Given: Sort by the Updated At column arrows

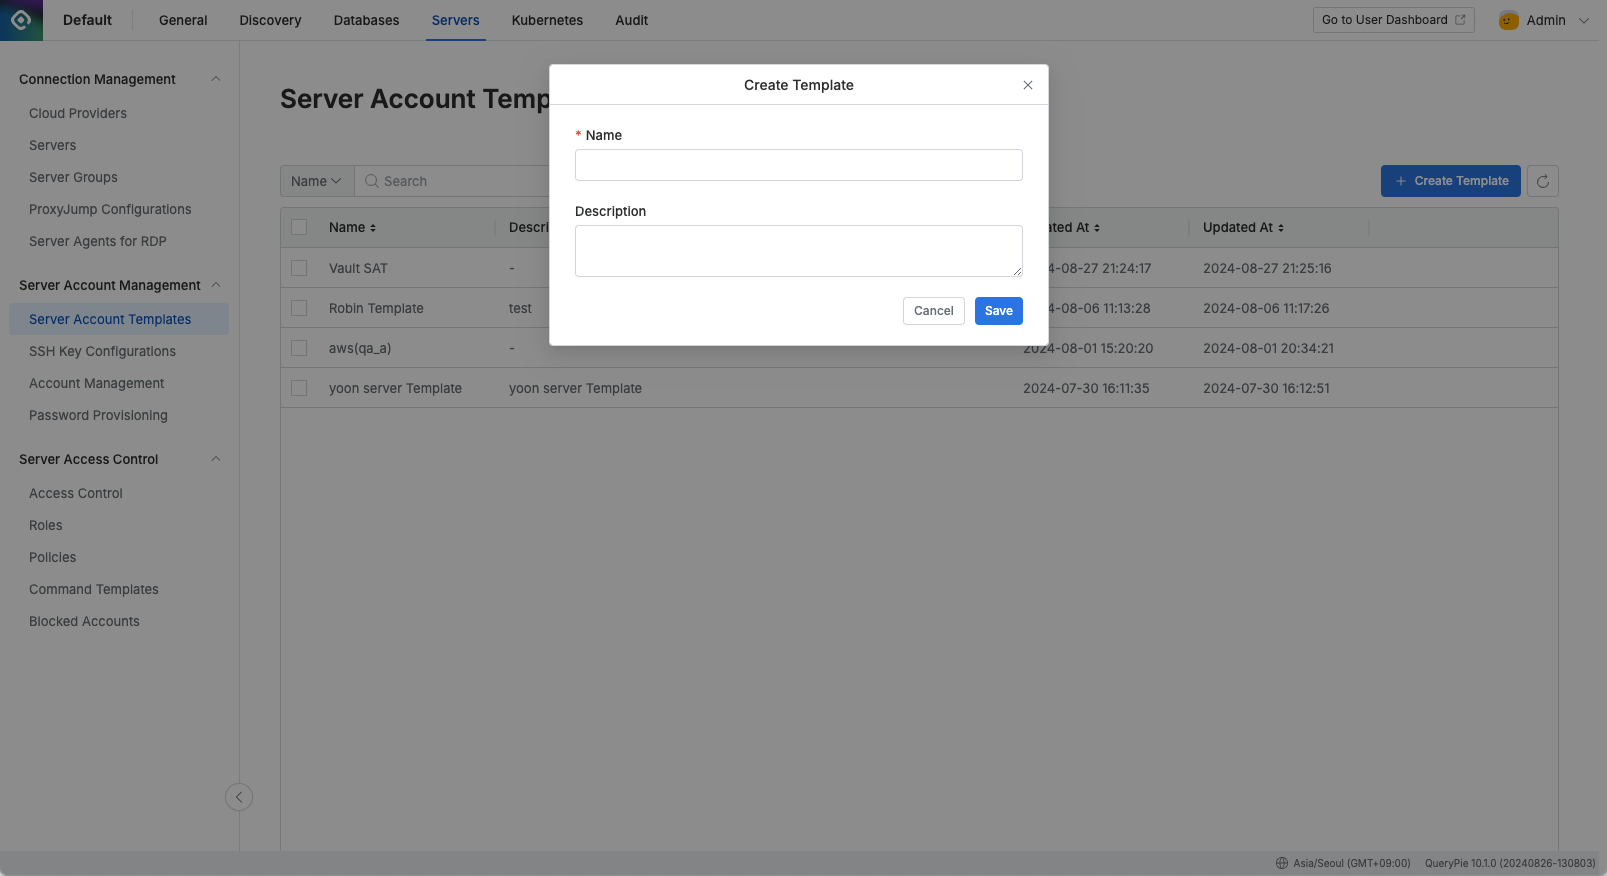Looking at the screenshot, I should click(x=1281, y=228).
